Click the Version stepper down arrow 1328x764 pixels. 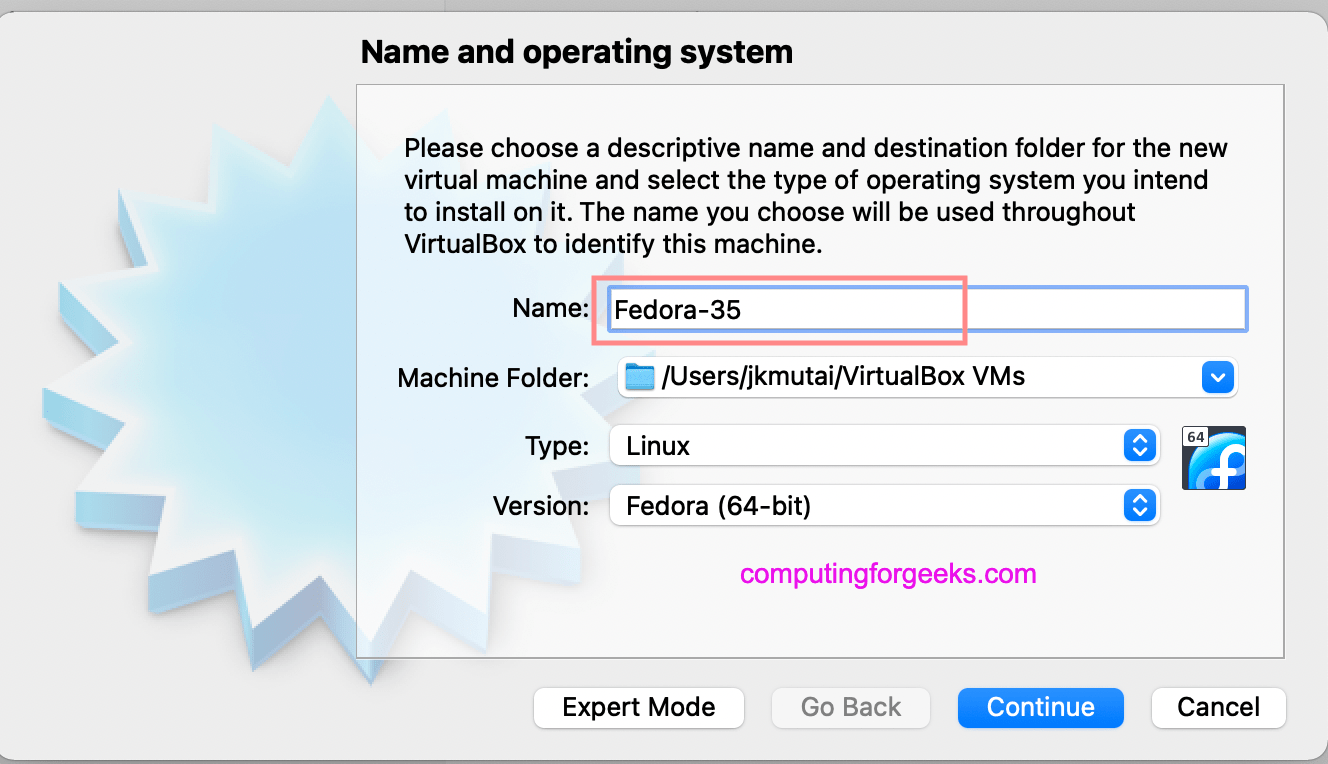1139,510
